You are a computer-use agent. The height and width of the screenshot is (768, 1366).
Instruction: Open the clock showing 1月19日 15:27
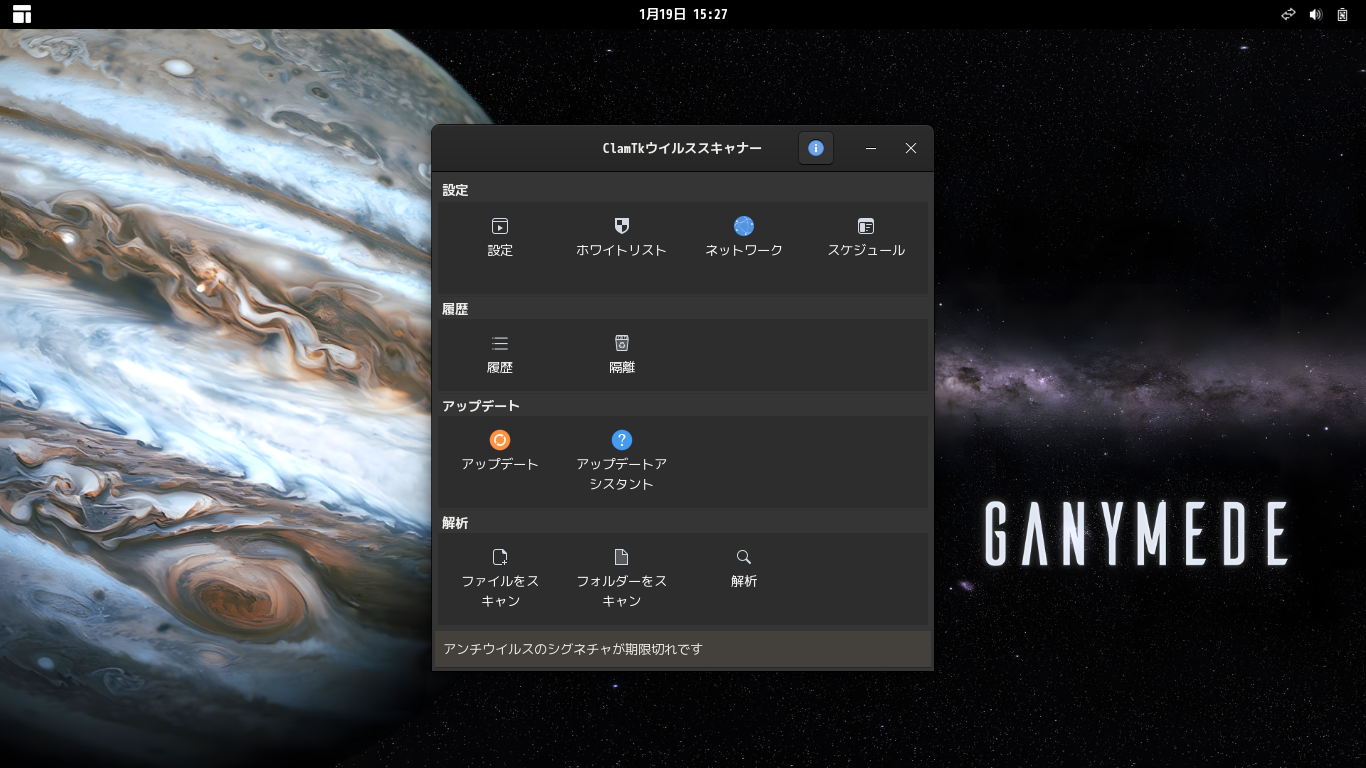683,14
